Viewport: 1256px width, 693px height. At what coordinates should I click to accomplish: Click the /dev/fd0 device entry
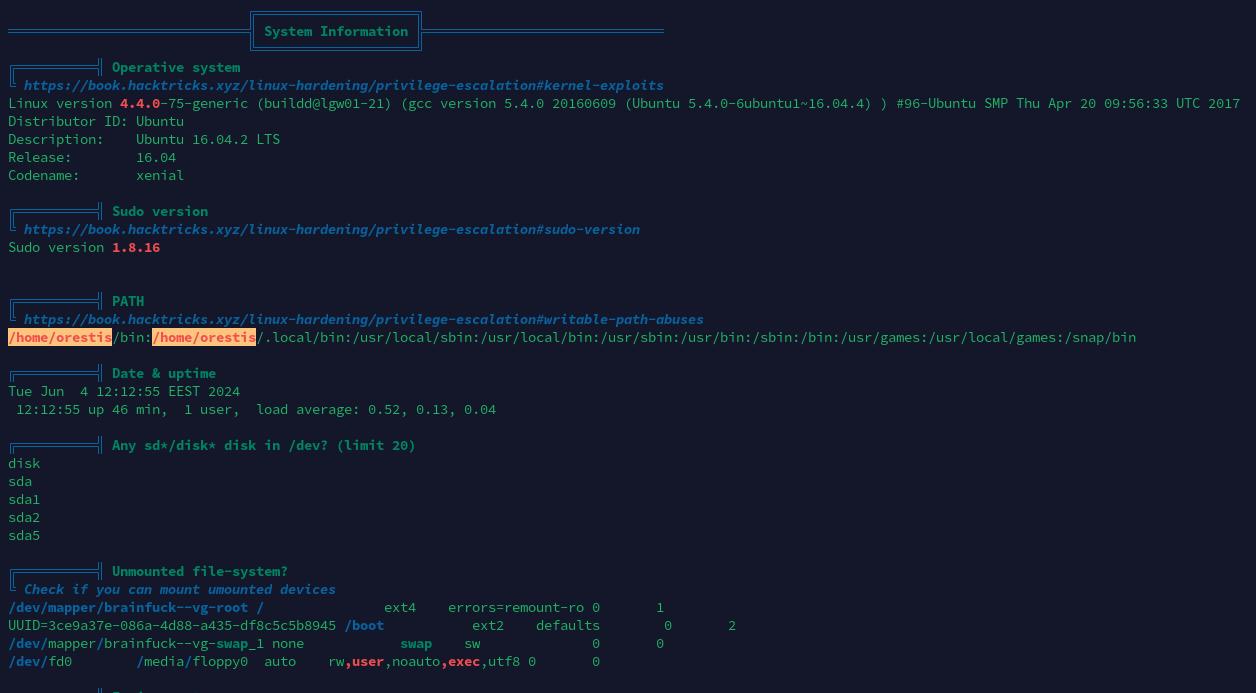coord(40,661)
